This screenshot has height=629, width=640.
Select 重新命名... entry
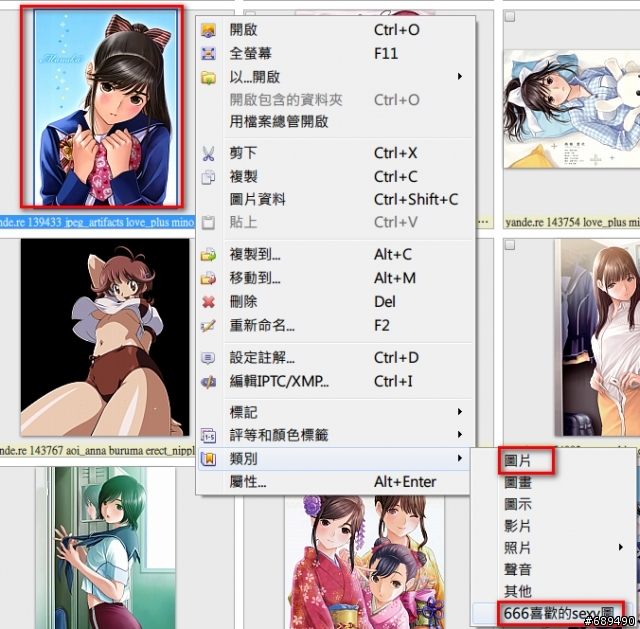(x=336, y=326)
